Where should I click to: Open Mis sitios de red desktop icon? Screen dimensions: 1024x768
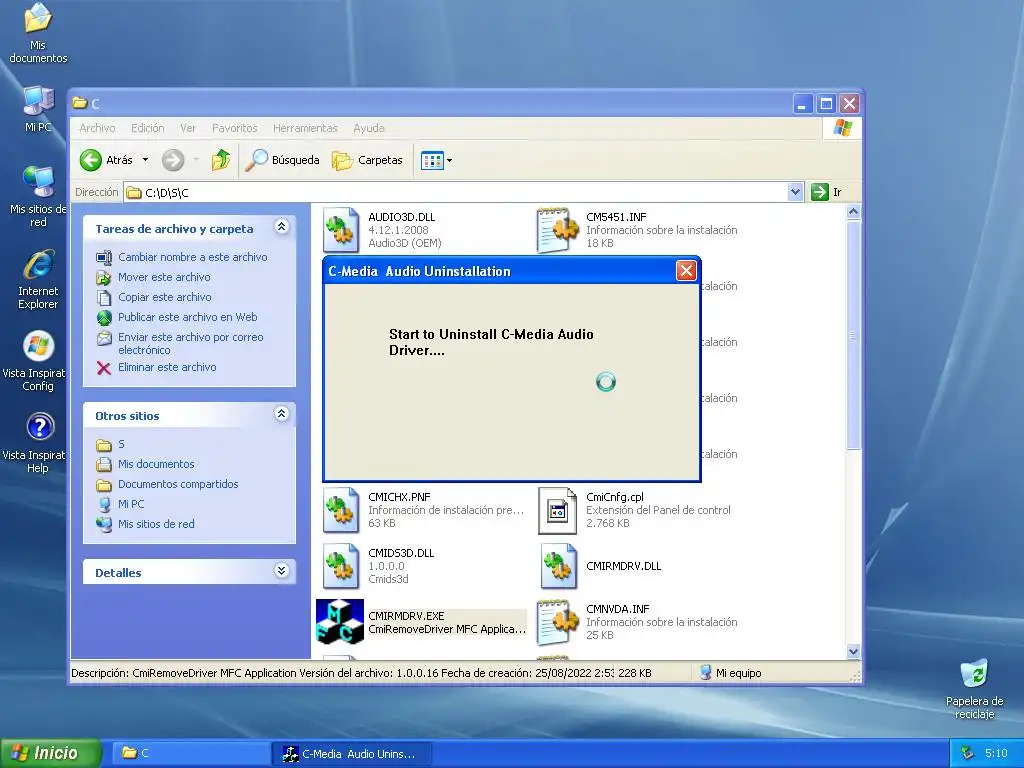tap(38, 196)
